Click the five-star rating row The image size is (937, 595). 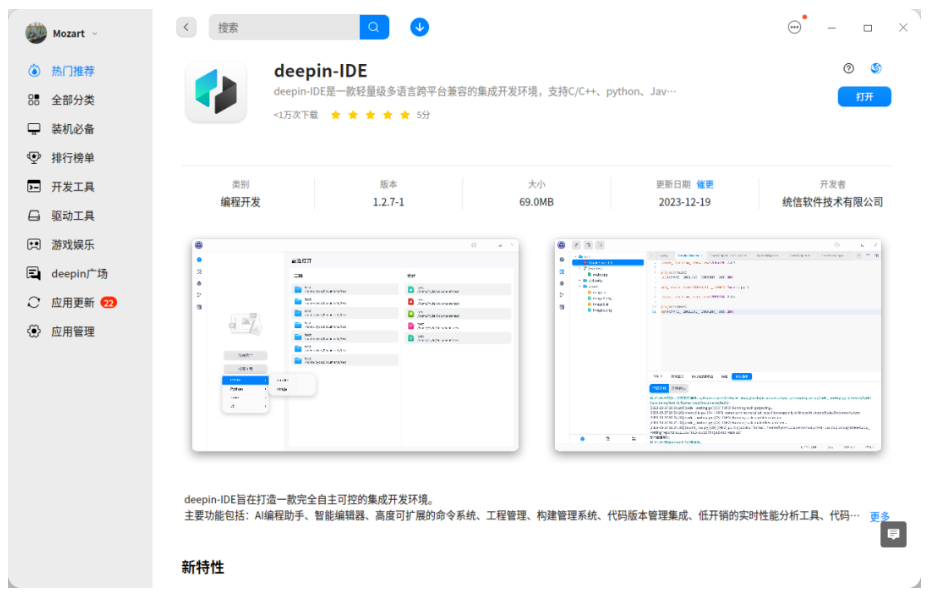(370, 115)
